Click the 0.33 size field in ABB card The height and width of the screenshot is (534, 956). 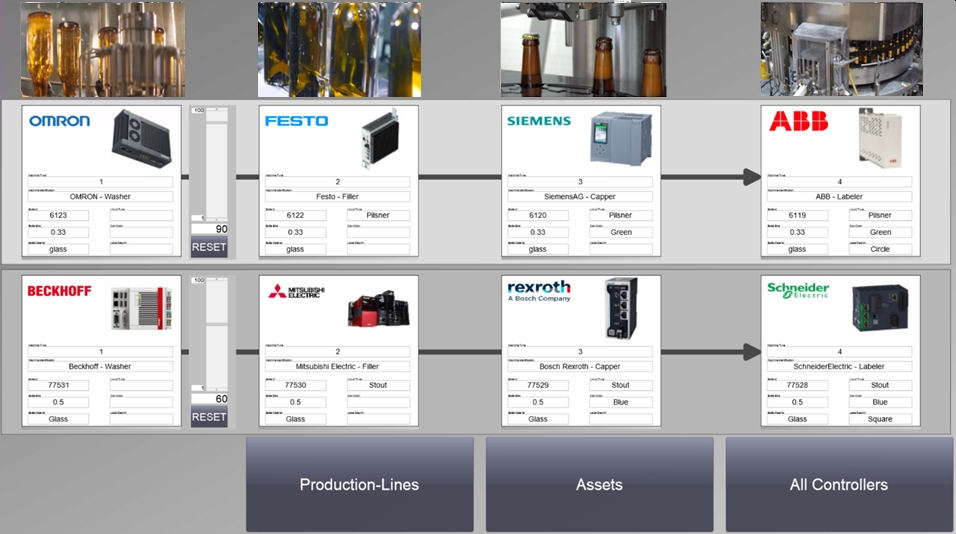(797, 232)
